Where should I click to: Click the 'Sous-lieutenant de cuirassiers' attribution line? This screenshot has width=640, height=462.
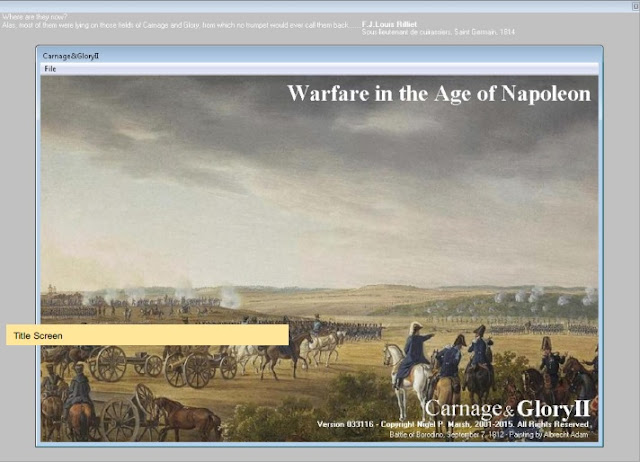(438, 32)
